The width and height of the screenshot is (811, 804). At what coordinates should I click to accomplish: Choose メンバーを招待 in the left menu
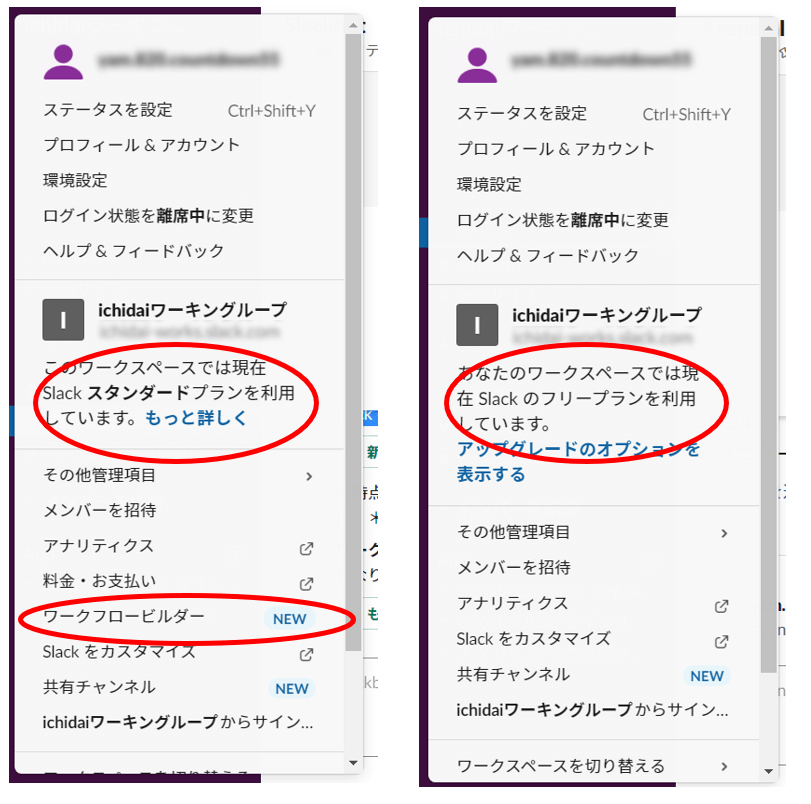pyautogui.click(x=179, y=511)
